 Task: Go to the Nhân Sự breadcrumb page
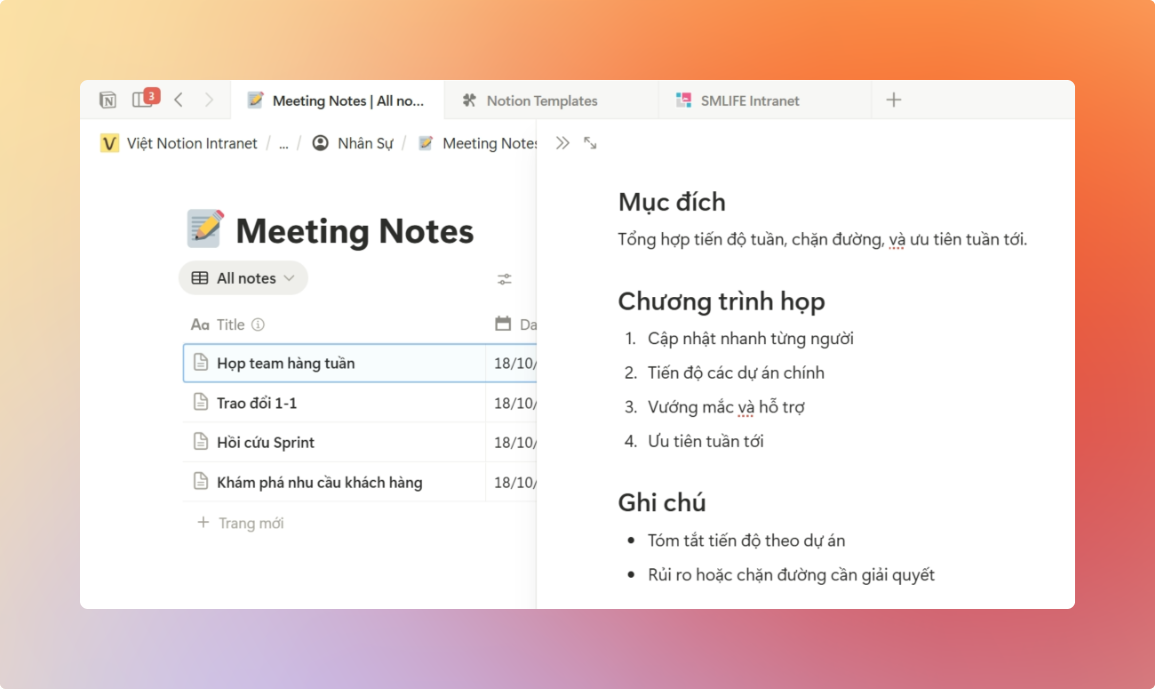coord(364,144)
